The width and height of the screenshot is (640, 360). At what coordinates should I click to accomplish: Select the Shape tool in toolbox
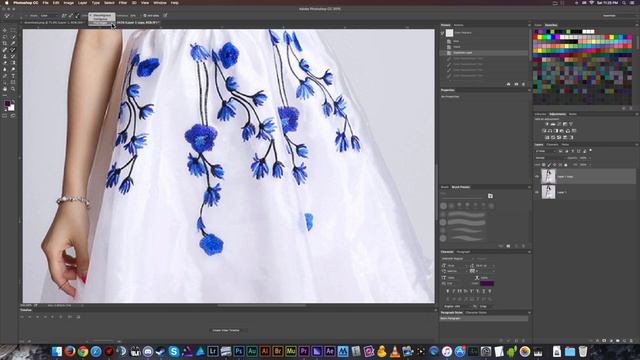[x=13, y=82]
